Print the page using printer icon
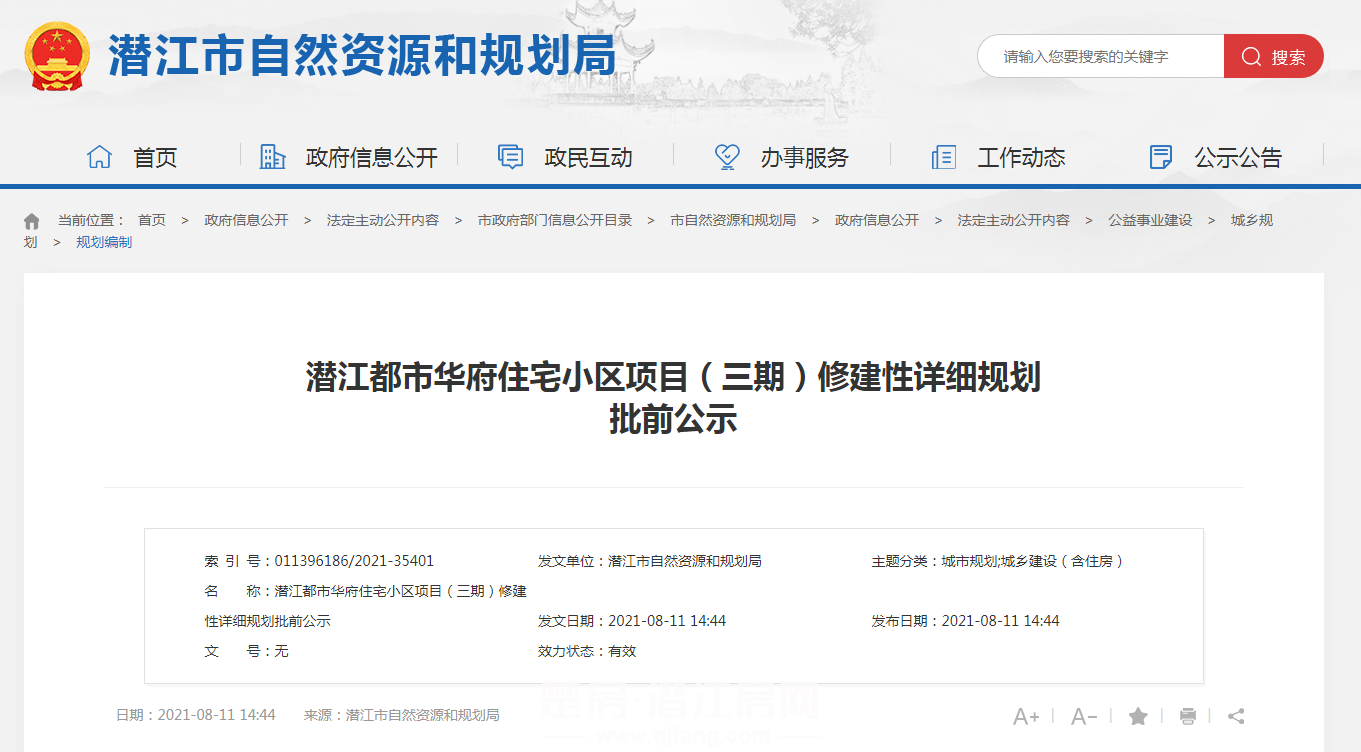The width and height of the screenshot is (1361, 752). pyautogui.click(x=1188, y=716)
